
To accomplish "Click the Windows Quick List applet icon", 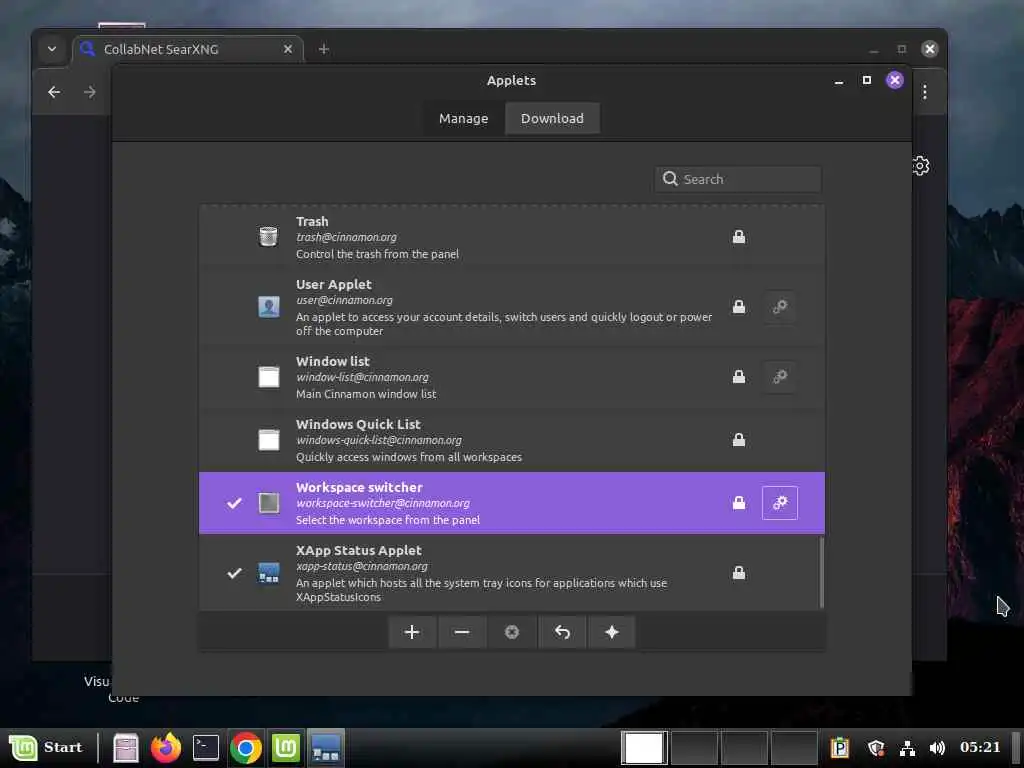I will click(268, 440).
